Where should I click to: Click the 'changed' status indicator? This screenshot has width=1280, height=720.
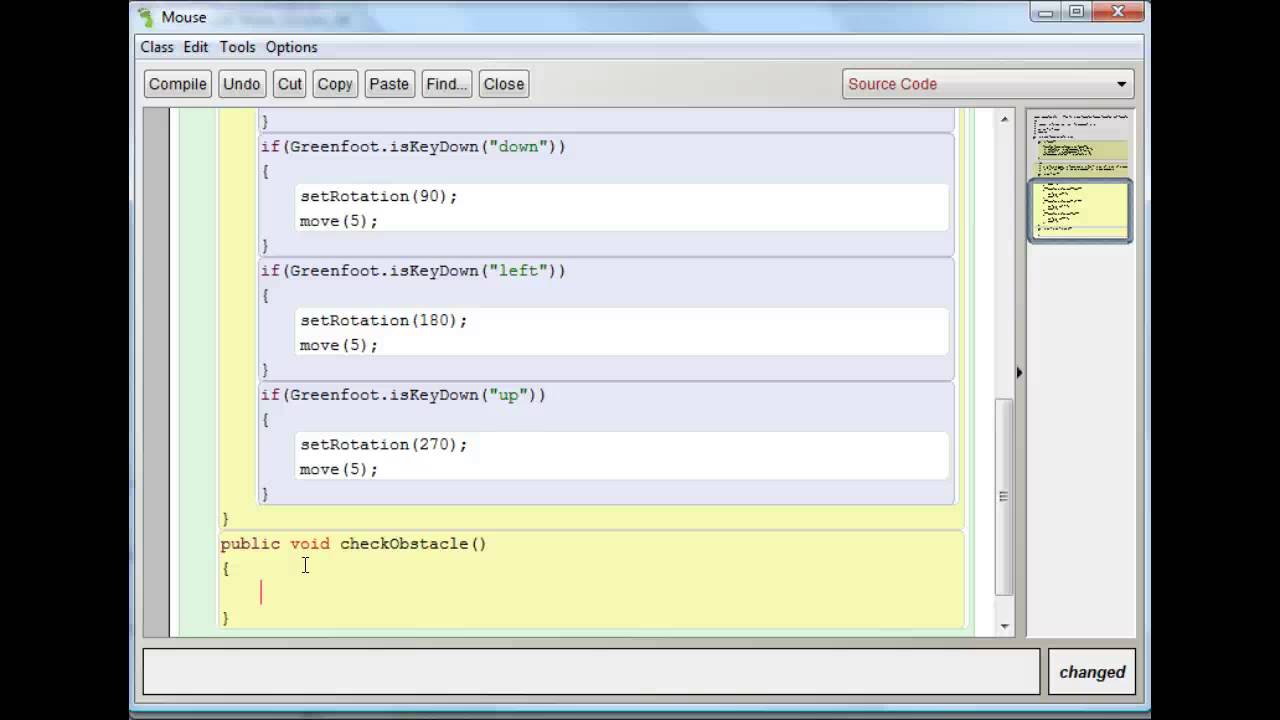tap(1091, 672)
